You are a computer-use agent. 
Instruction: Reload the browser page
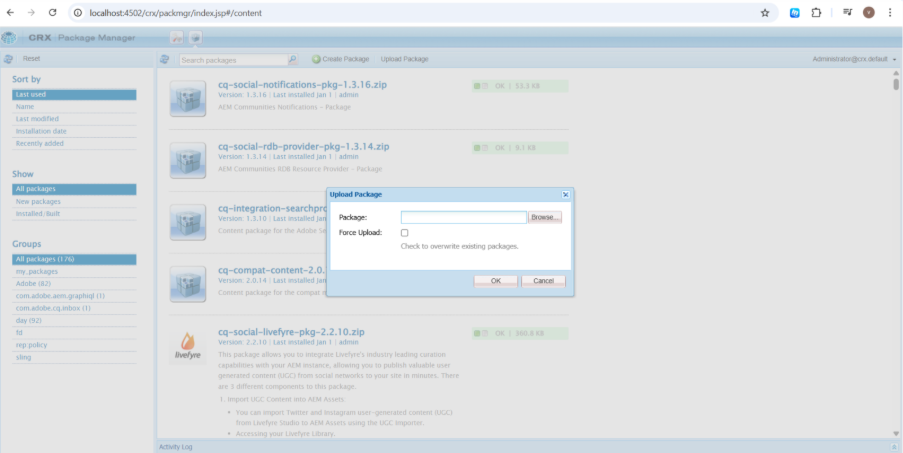[52, 13]
